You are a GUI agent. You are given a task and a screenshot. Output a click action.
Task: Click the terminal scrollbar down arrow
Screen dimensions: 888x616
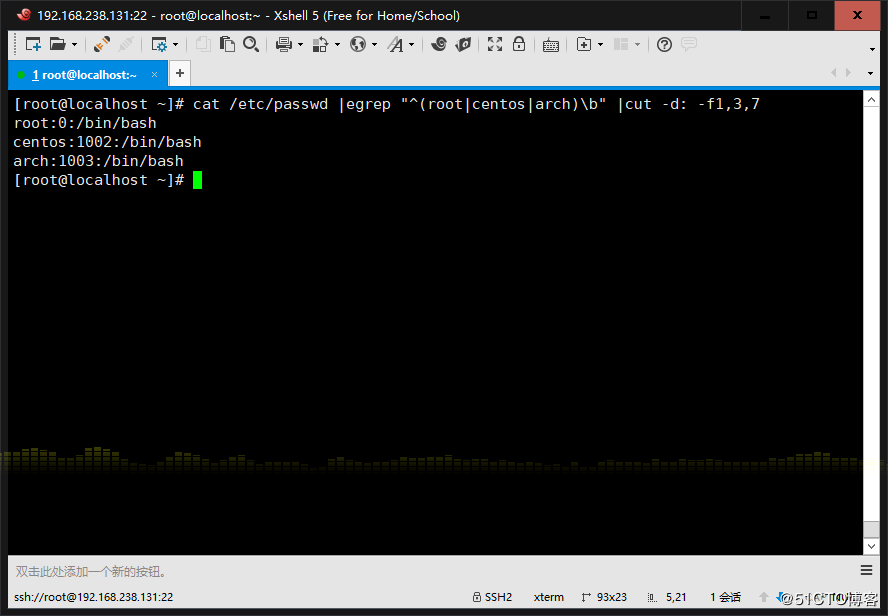tap(871, 544)
